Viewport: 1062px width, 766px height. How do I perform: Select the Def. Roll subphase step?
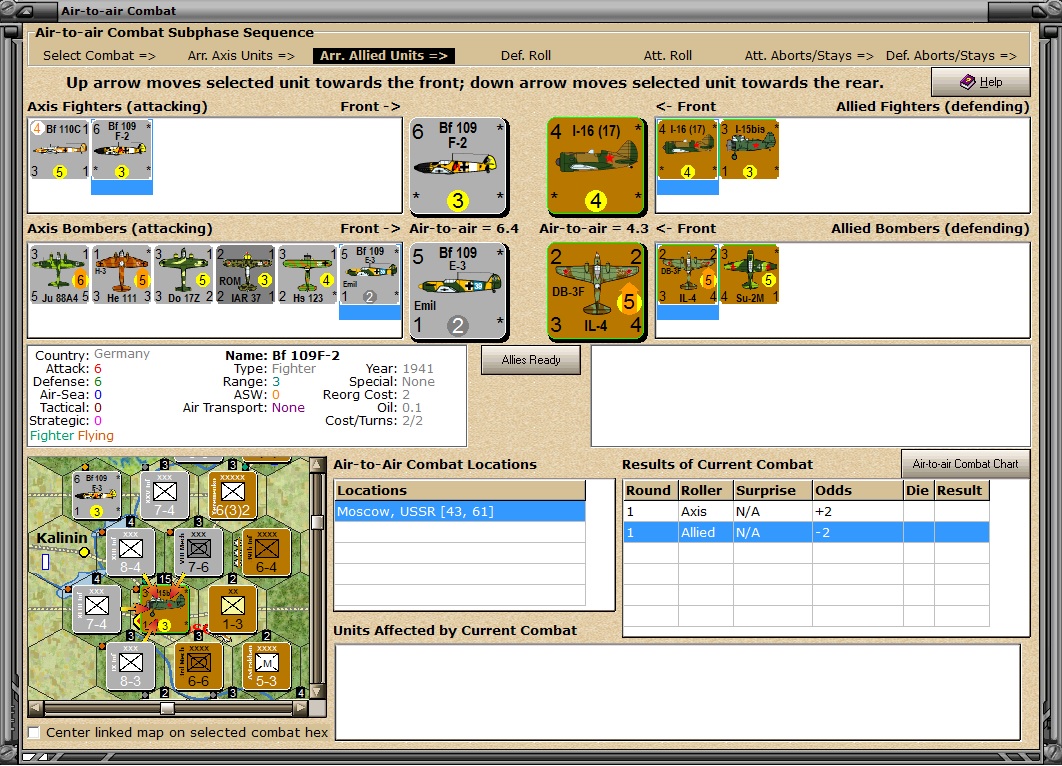click(526, 56)
